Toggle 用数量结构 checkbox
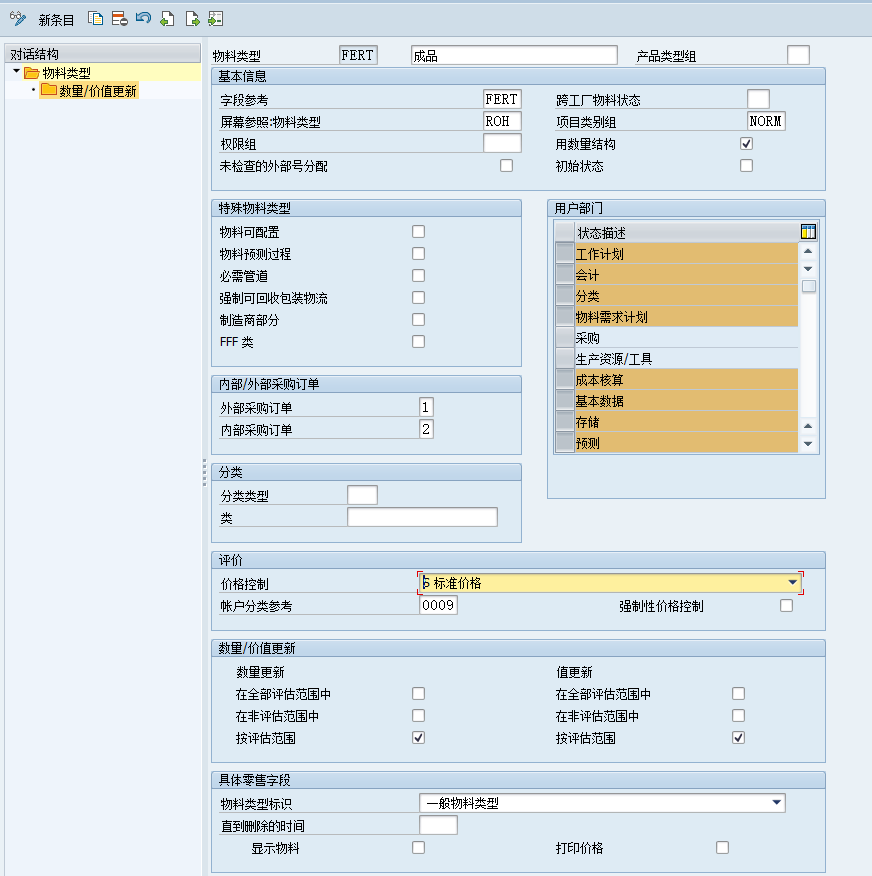Screen dimensions: 872x876 coord(746,144)
